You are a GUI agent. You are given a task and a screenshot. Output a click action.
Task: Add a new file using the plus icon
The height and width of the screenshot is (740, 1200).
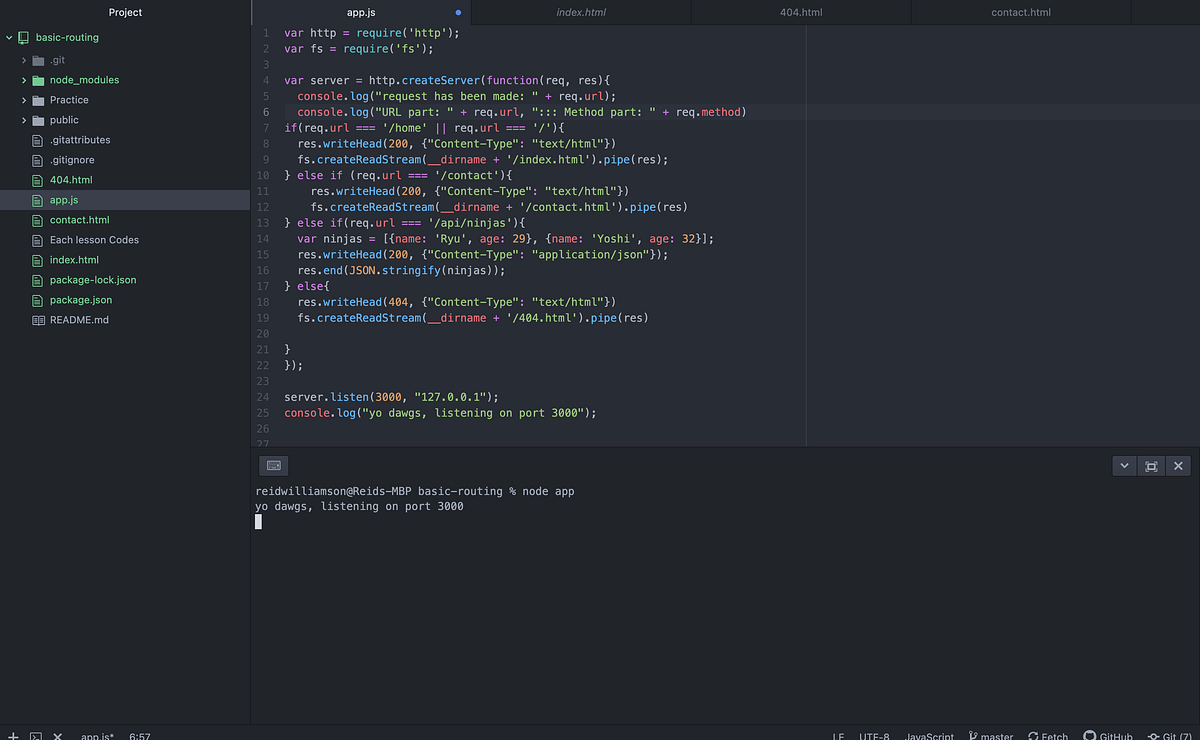pos(12,735)
